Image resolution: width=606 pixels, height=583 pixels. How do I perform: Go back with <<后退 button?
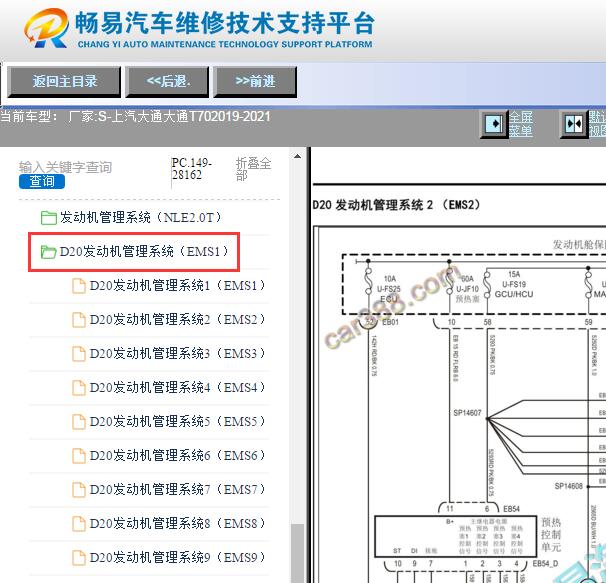pos(167,82)
